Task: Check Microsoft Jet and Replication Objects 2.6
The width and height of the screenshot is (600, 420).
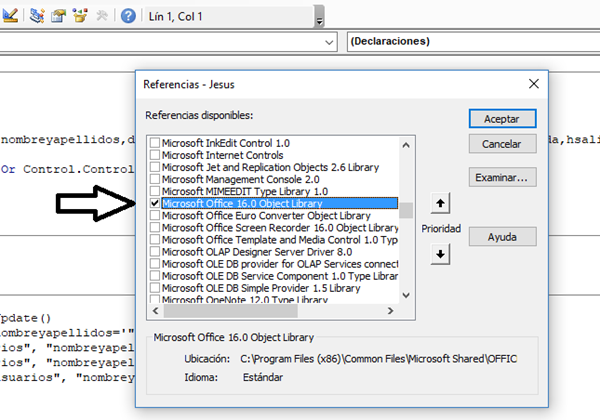Action: click(x=155, y=167)
